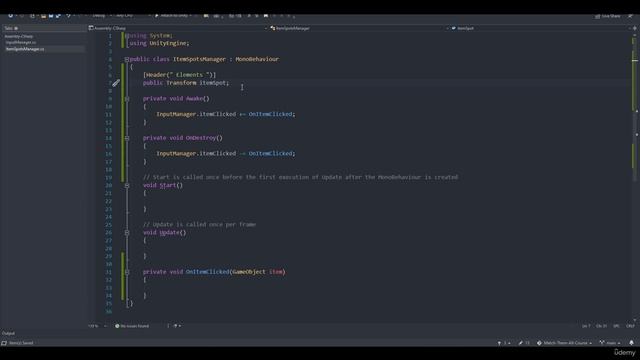
Task: Click the itemSpot field name on line 7
Action: [212, 83]
